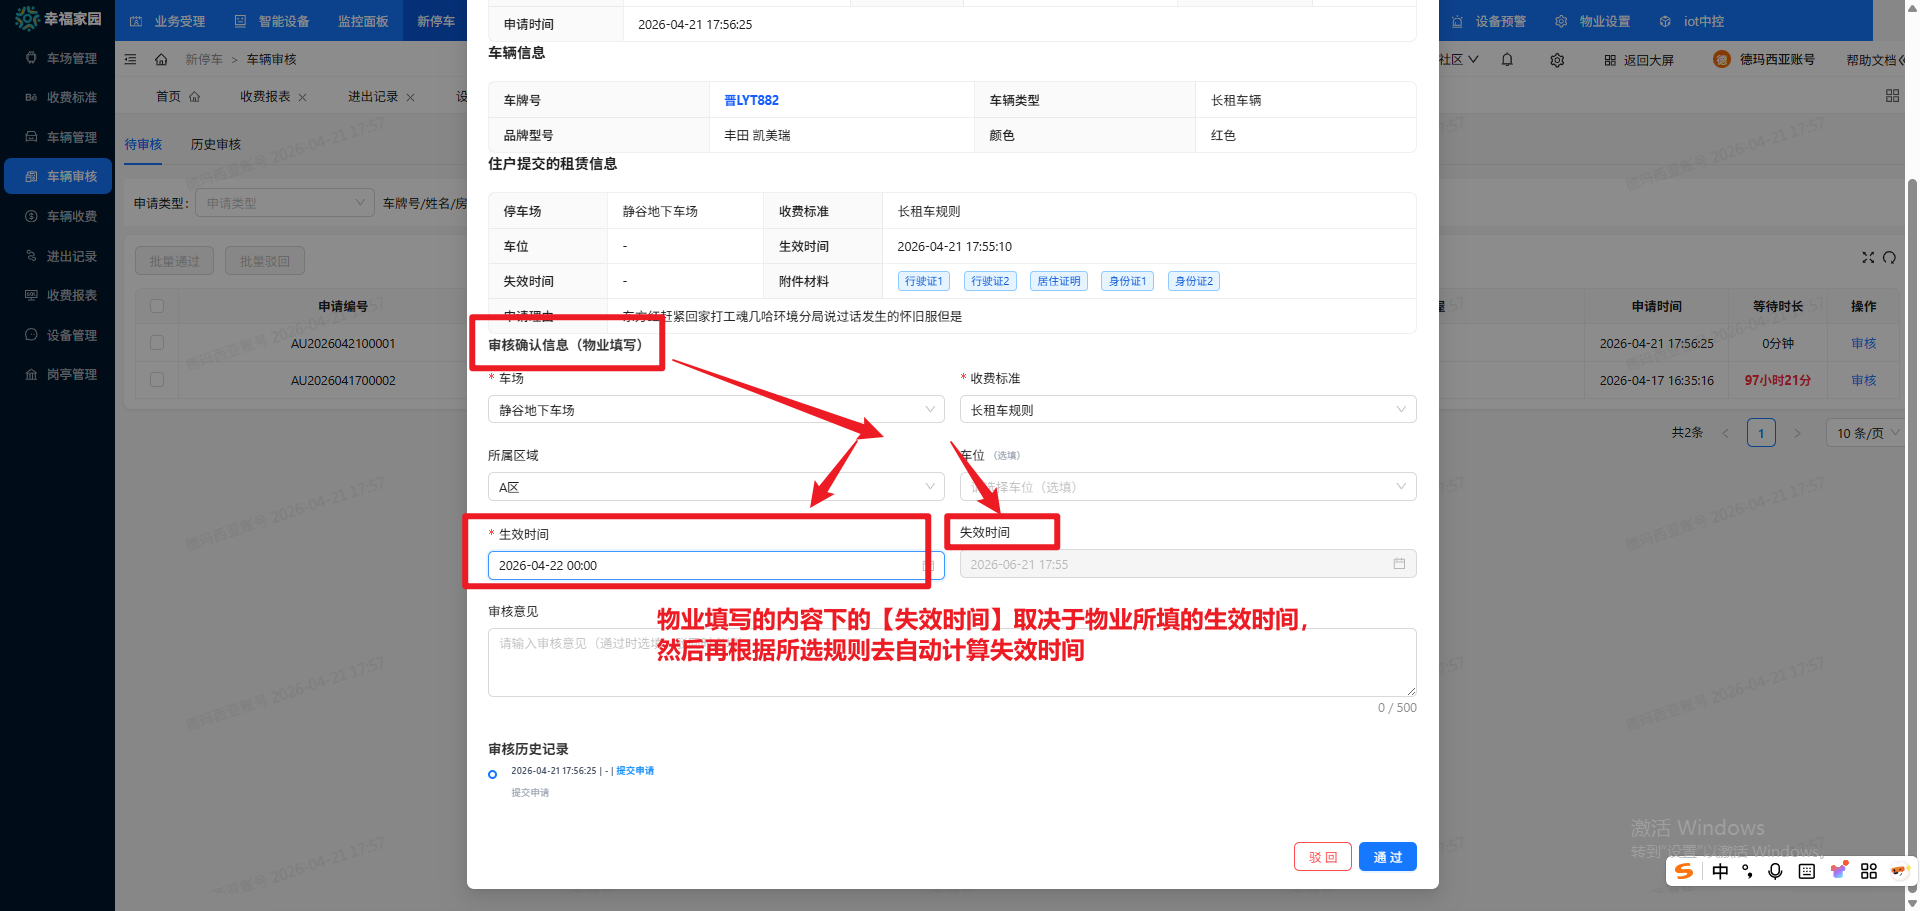This screenshot has width=1920, height=911.
Task: Check the select-all checkbox in the table header
Action: (157, 306)
